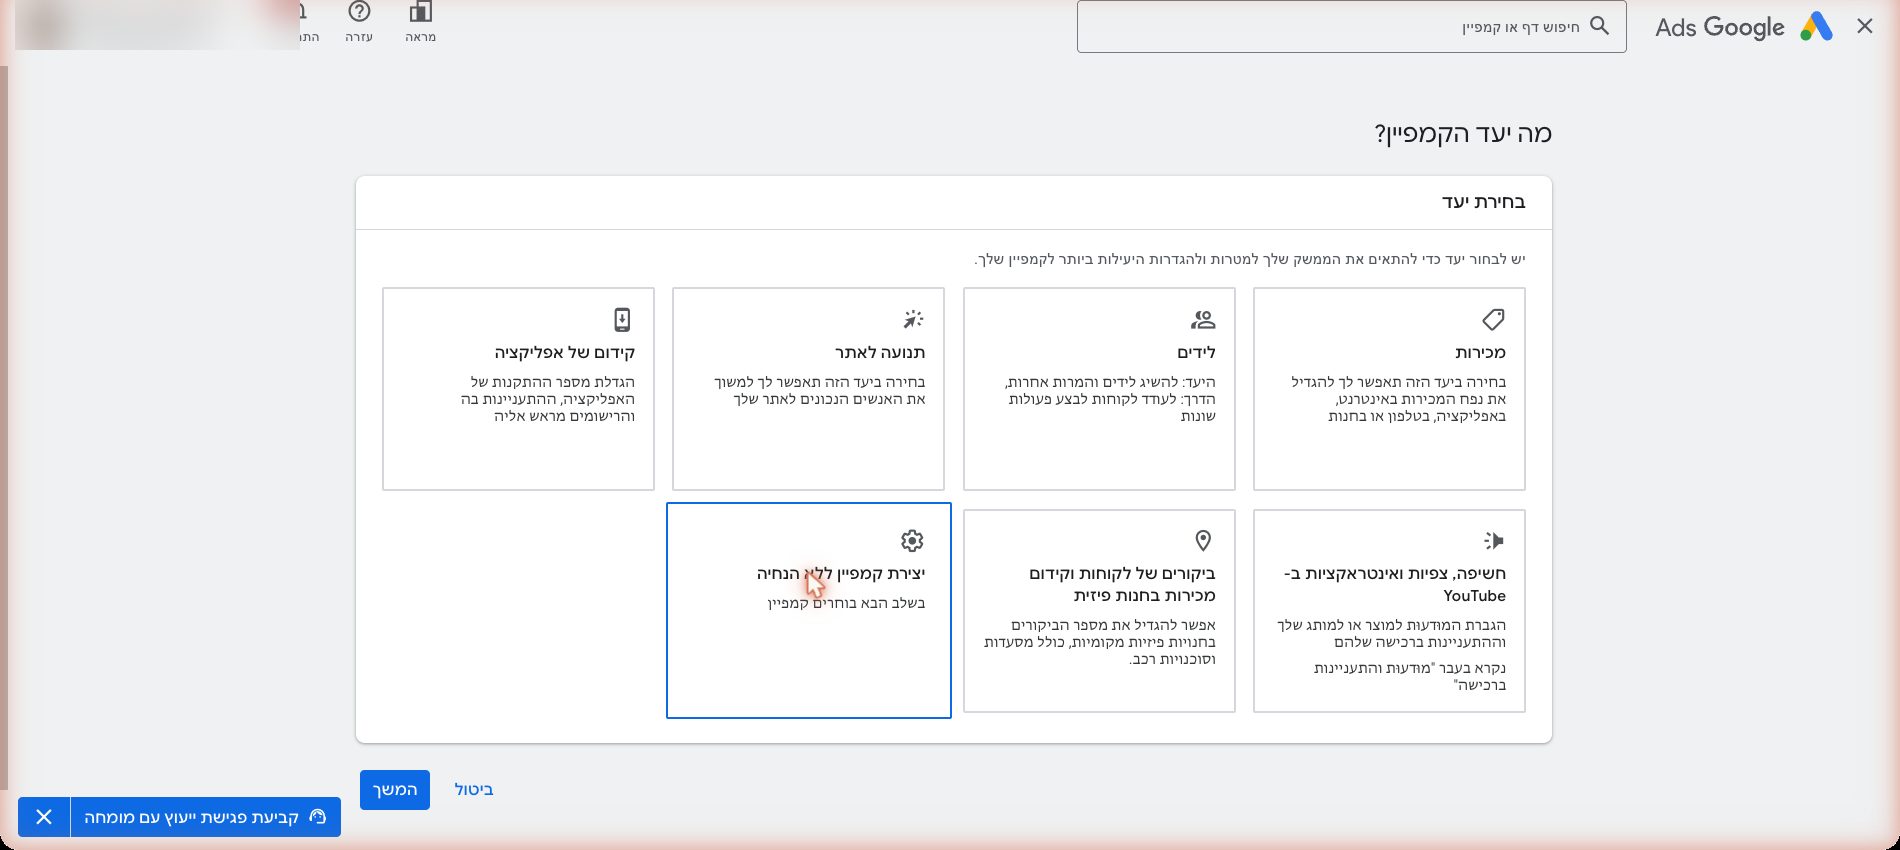Select the קידום של אפליקציה app promotion card
The width and height of the screenshot is (1900, 850).
518,389
